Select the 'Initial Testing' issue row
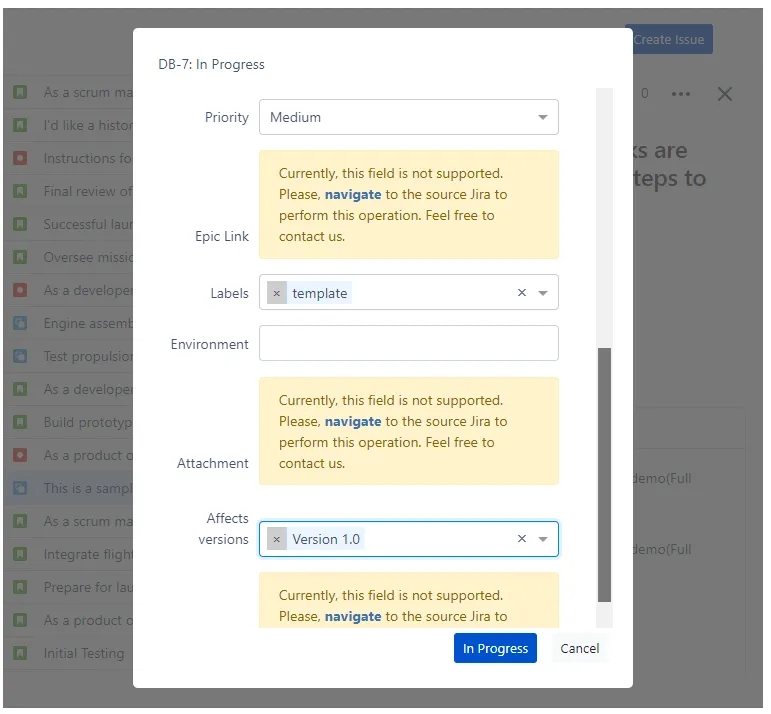The height and width of the screenshot is (714, 771). 69,653
